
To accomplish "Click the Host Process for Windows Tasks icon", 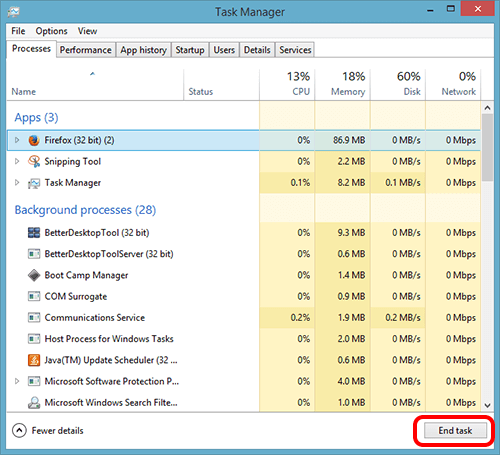I will click(x=34, y=339).
